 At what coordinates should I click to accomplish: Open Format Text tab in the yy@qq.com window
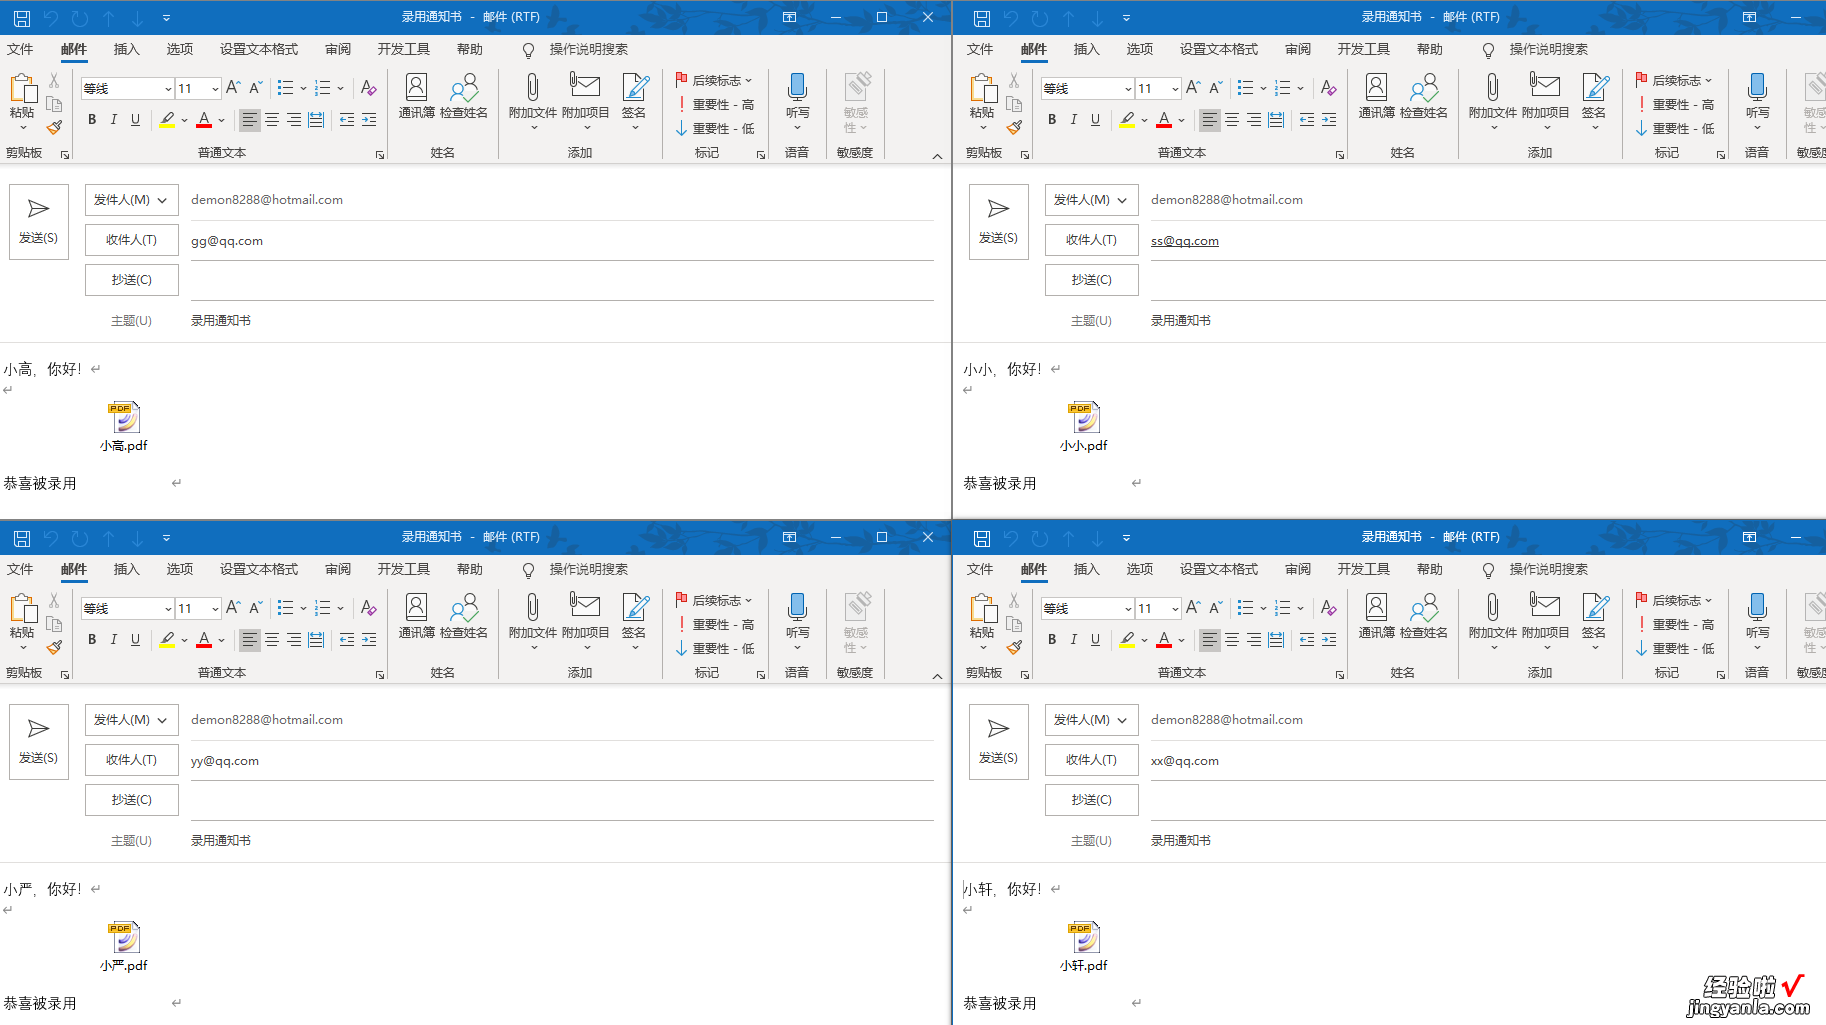tap(259, 569)
